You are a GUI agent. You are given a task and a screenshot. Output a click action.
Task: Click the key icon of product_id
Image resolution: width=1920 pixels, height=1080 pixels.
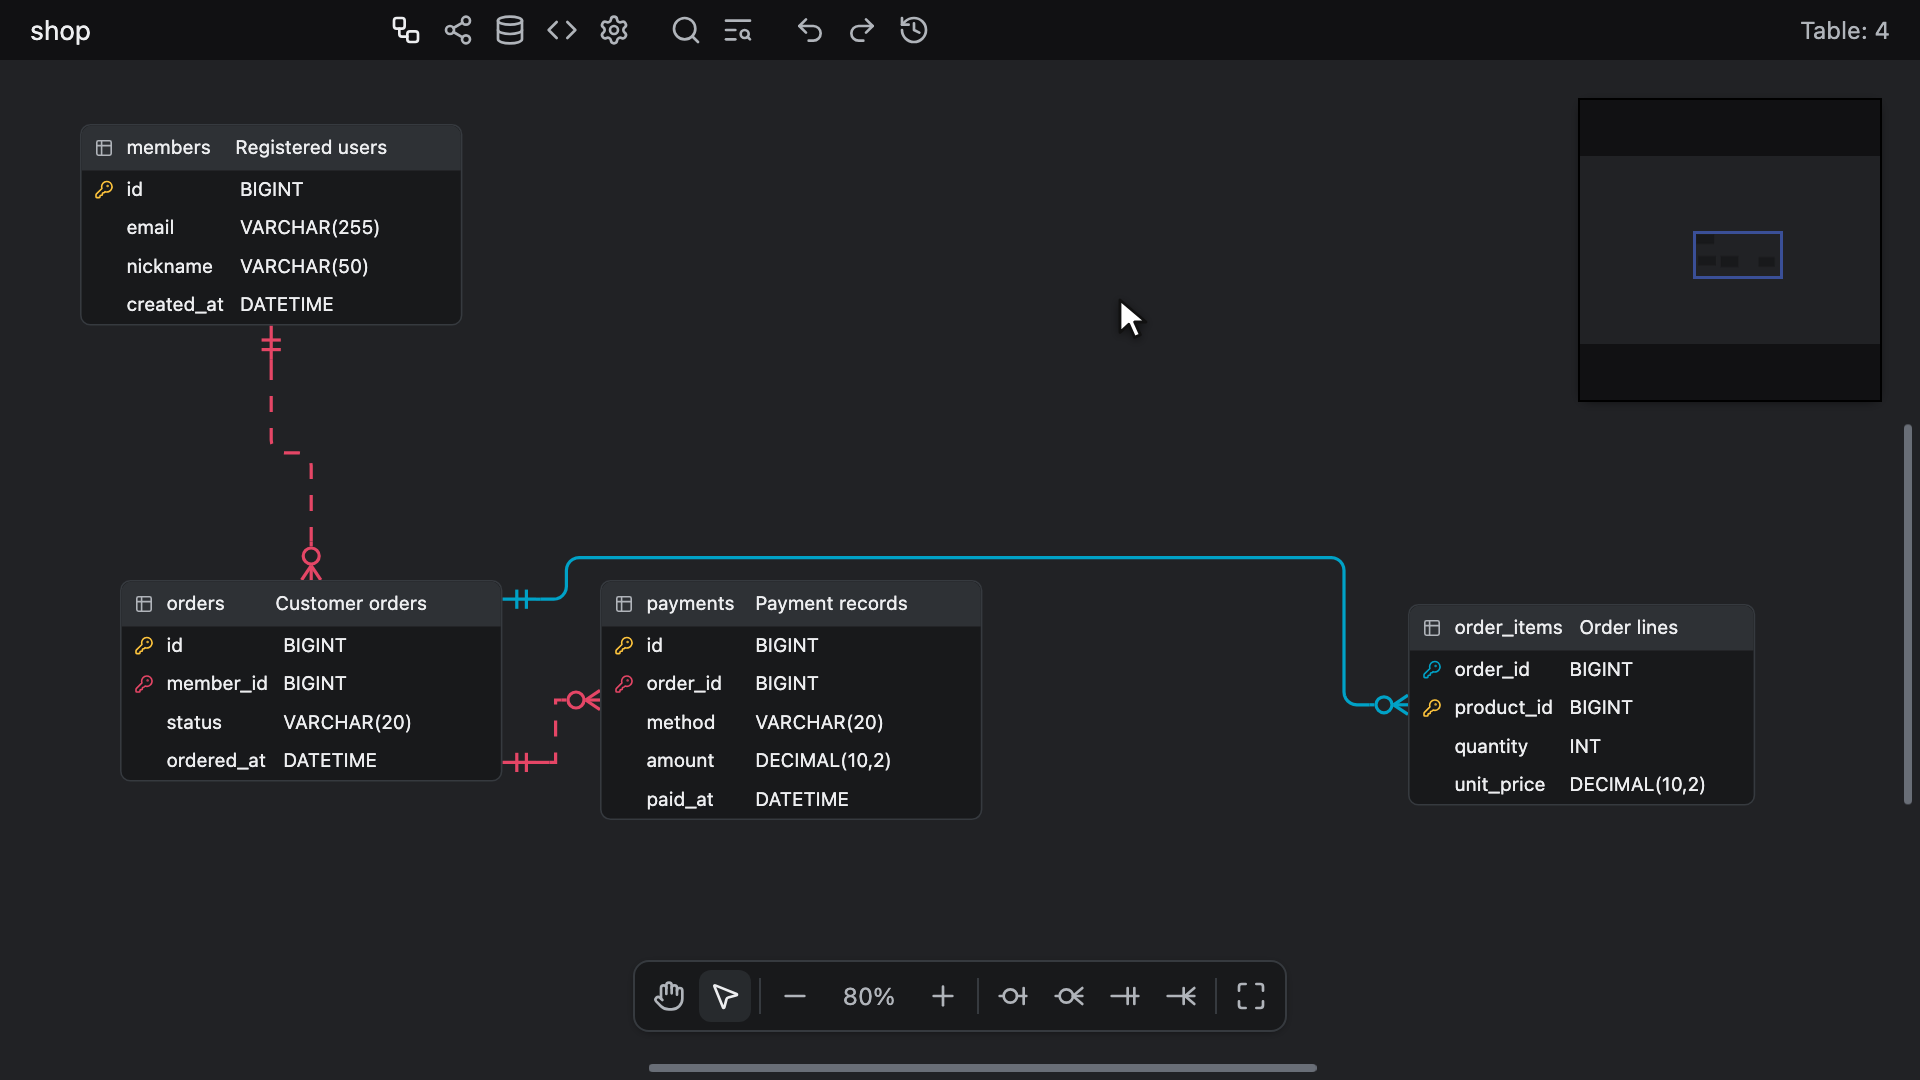1432,708
